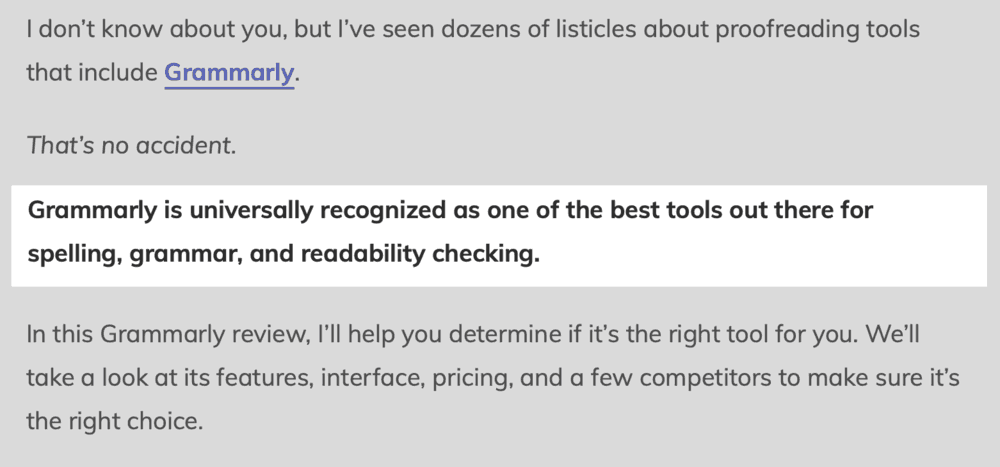
Task: Click the word "interface," in last paragraph
Action: pyautogui.click(x=372, y=378)
